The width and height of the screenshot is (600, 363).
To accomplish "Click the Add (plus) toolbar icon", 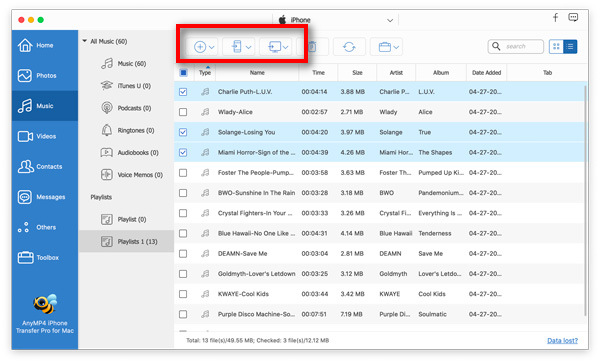I will click(x=200, y=47).
